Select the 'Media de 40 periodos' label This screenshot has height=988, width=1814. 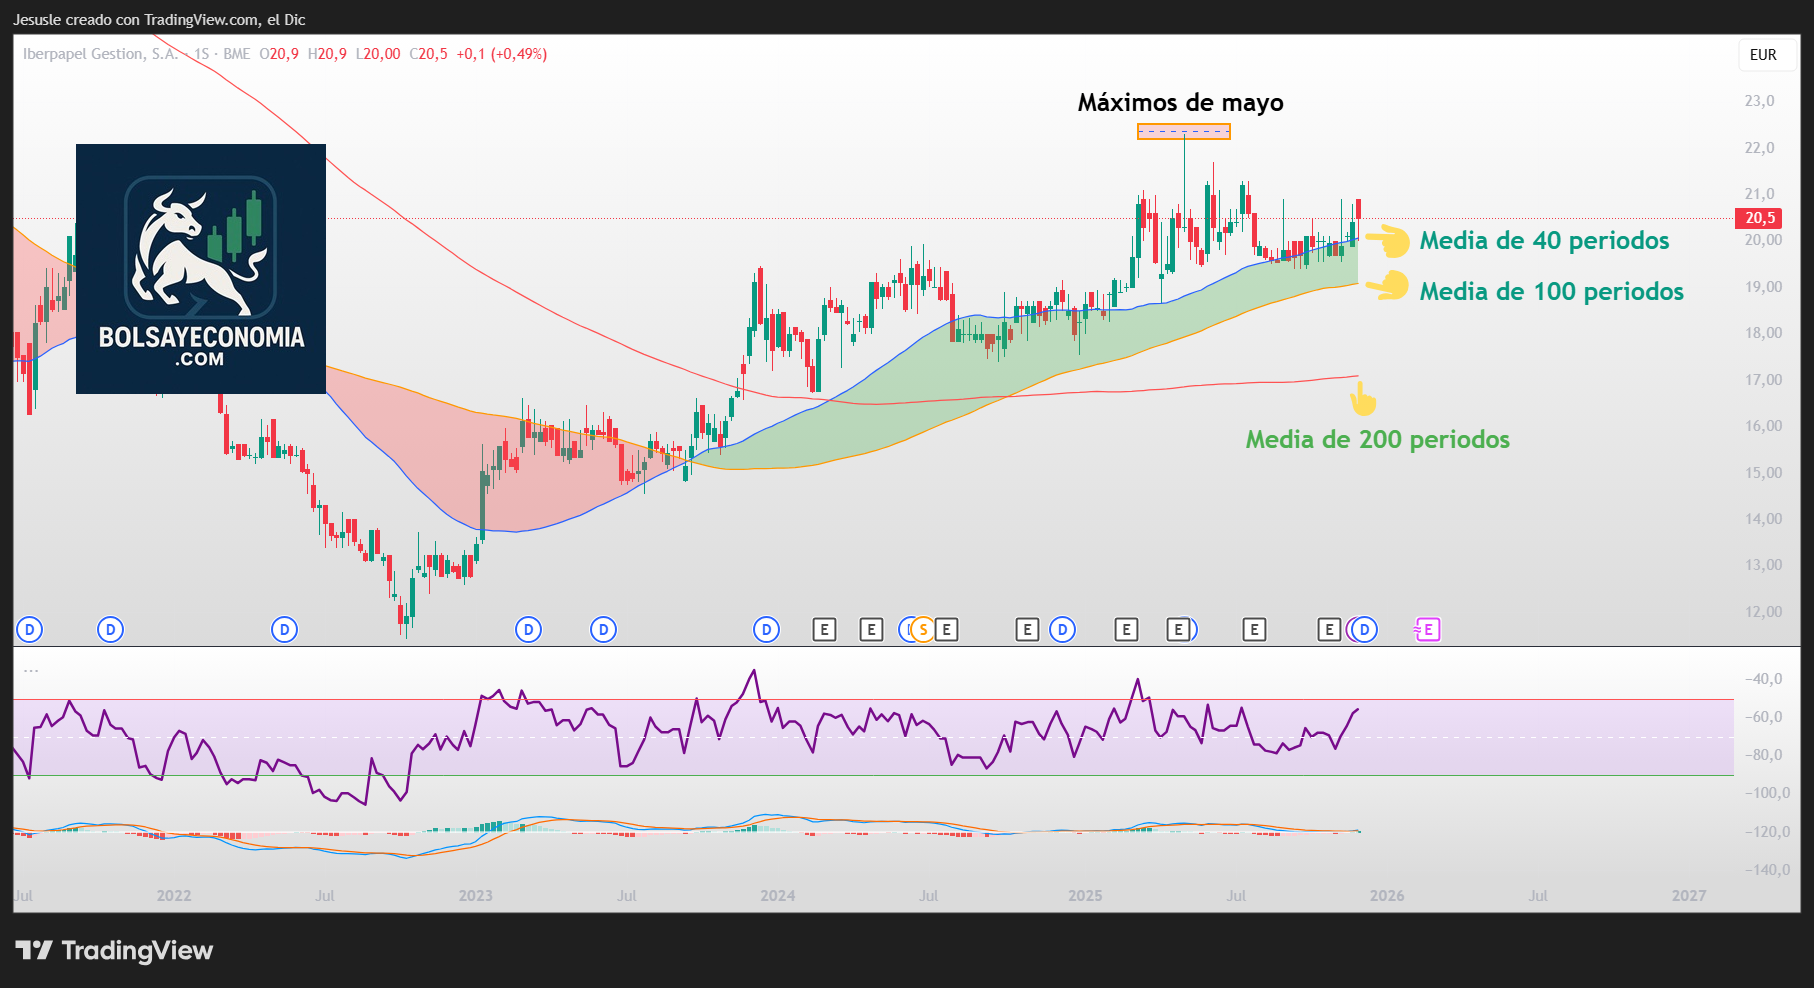[x=1544, y=241]
